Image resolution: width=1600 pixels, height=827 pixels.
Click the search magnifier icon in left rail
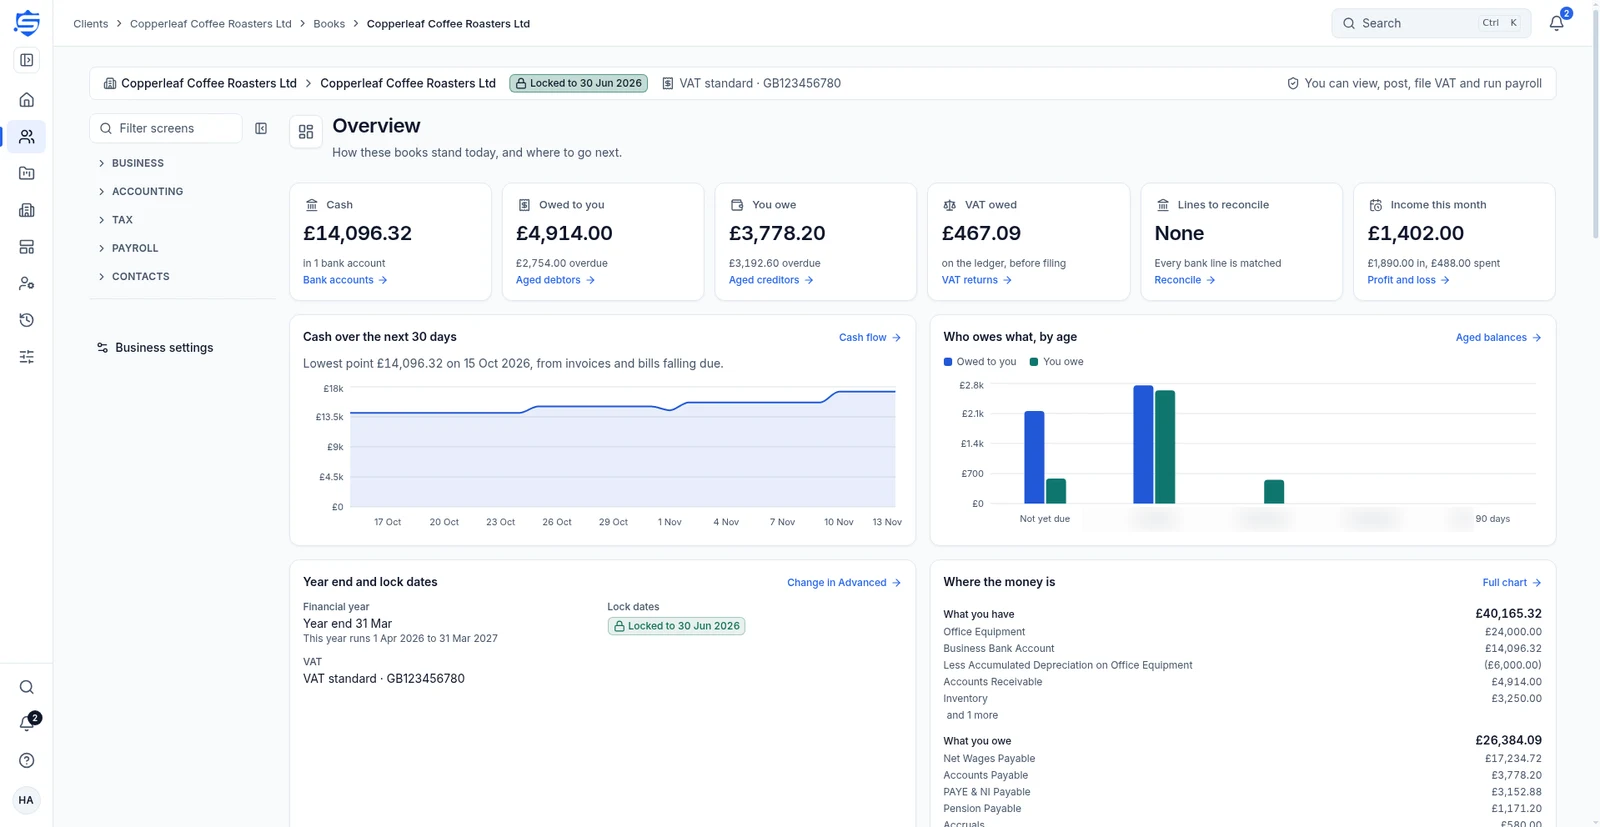(x=27, y=687)
